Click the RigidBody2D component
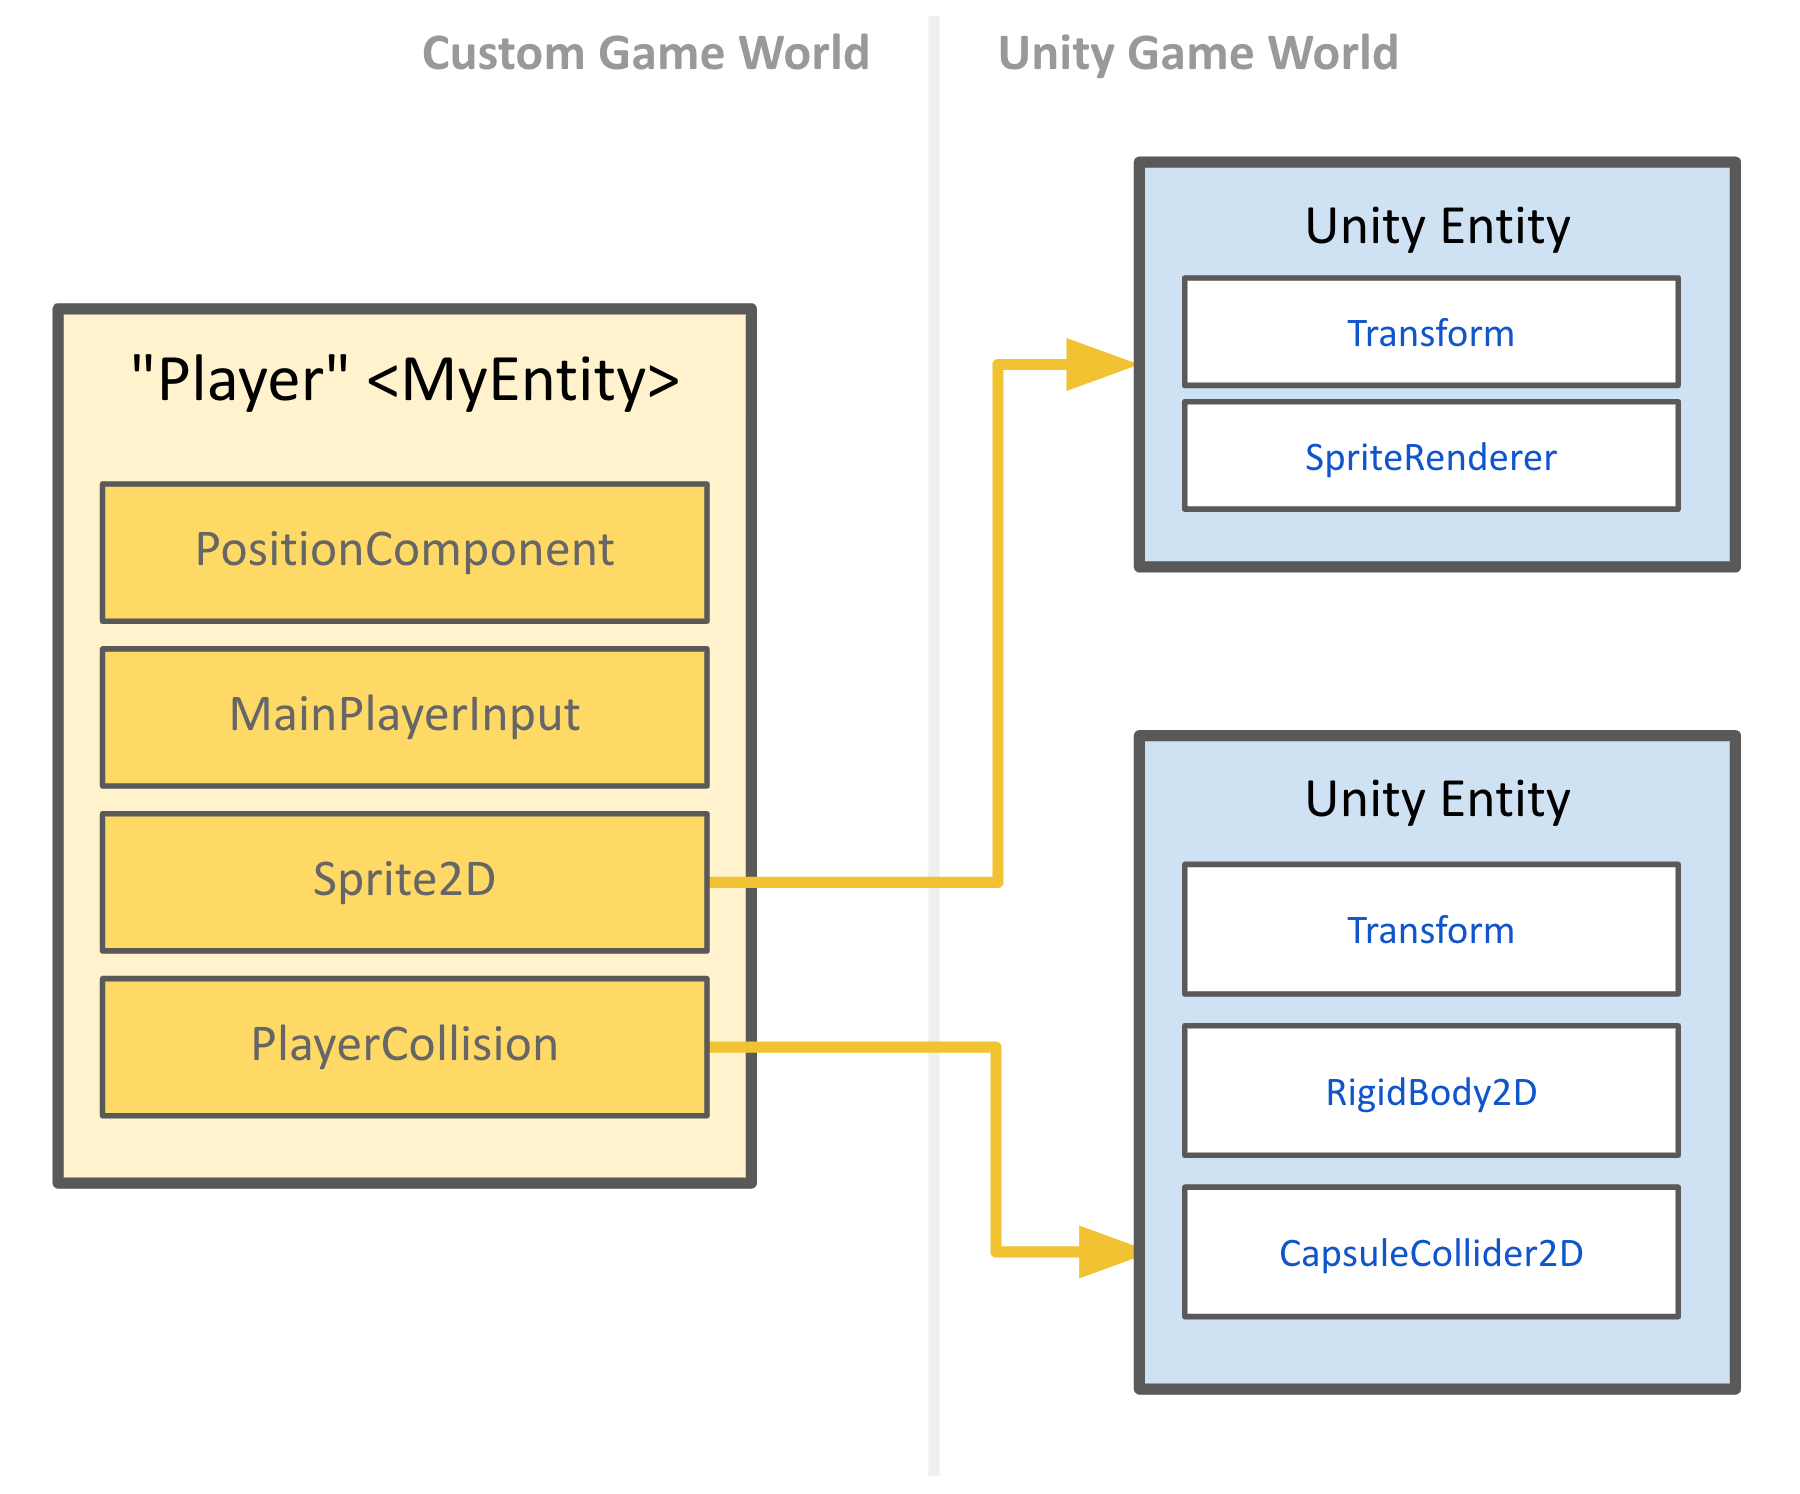This screenshot has height=1494, width=1800. tap(1430, 1091)
